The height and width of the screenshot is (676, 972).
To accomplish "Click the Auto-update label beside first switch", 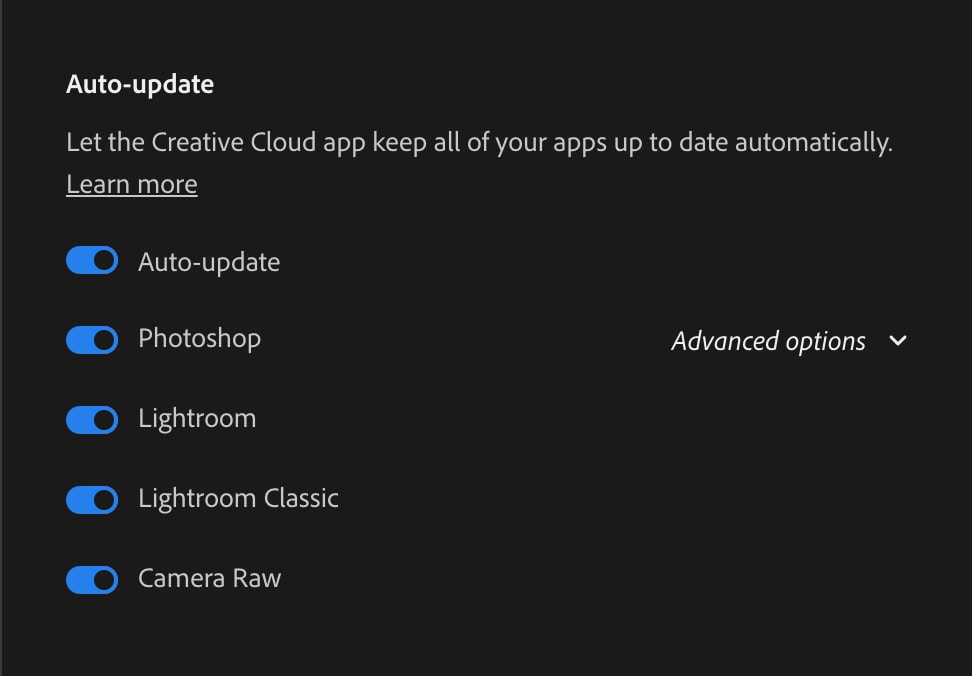I will (209, 263).
